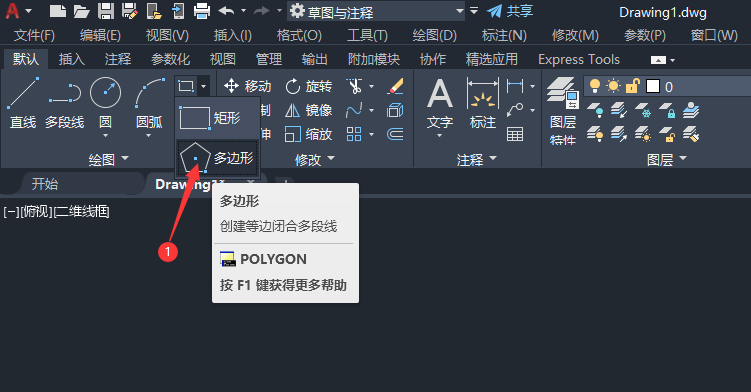Open the 草图与注释 workspace dropdown
751x392 pixels.
click(376, 11)
